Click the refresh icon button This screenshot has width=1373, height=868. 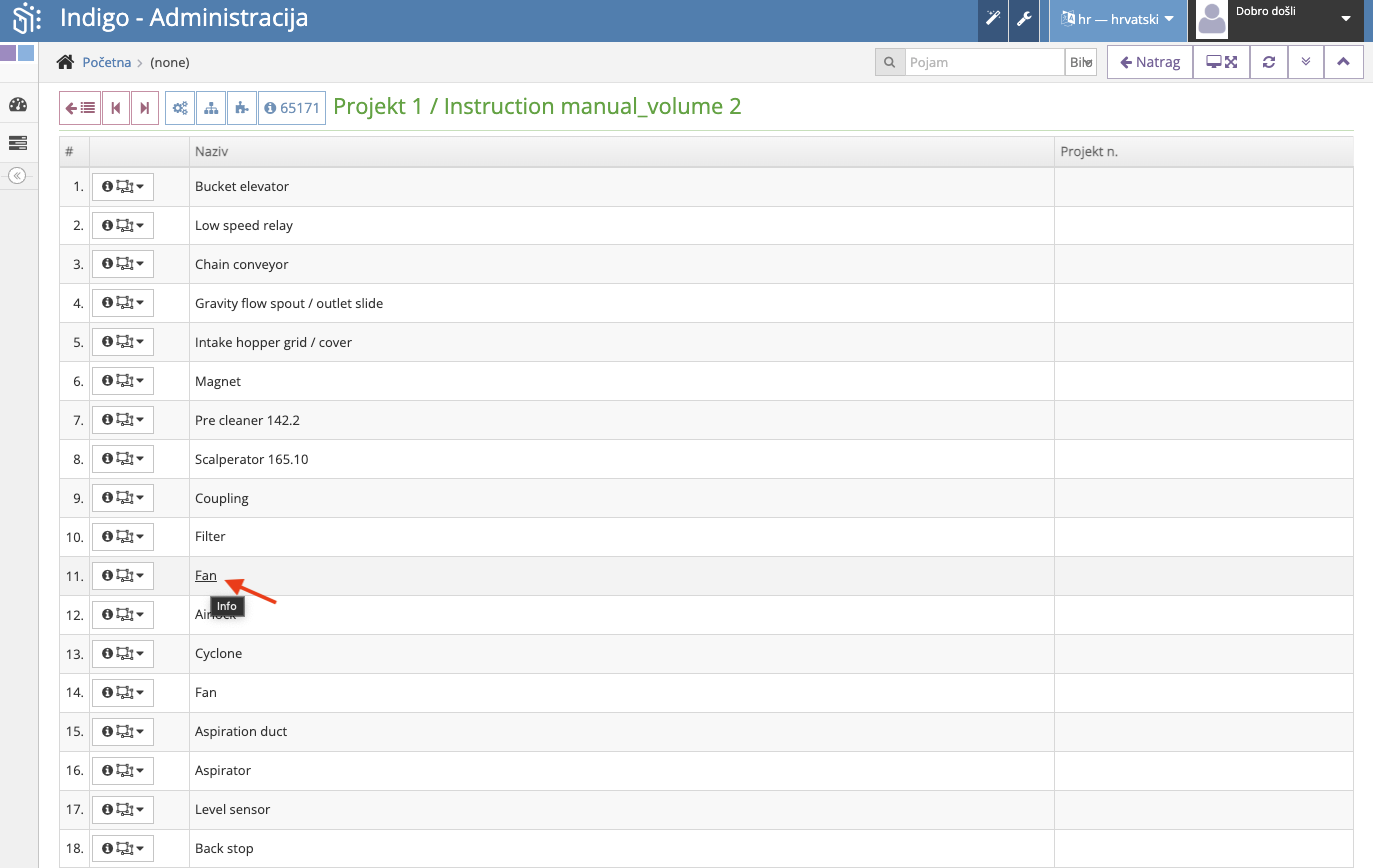(x=1269, y=62)
